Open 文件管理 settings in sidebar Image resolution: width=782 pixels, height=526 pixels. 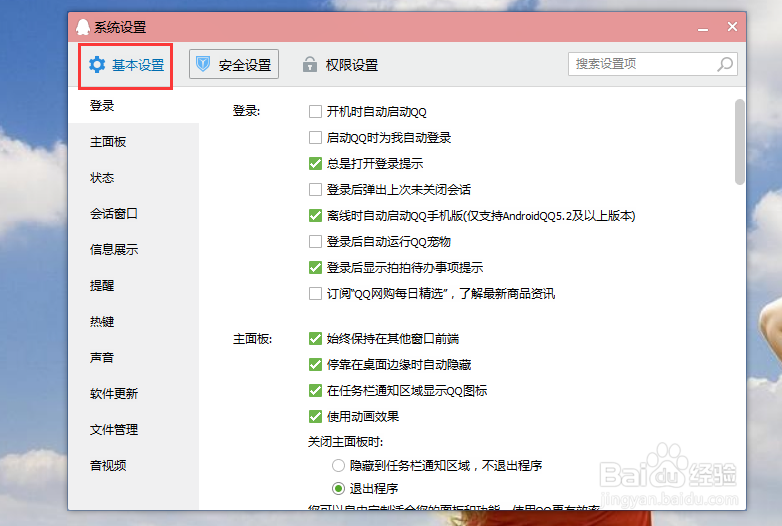pos(133,429)
